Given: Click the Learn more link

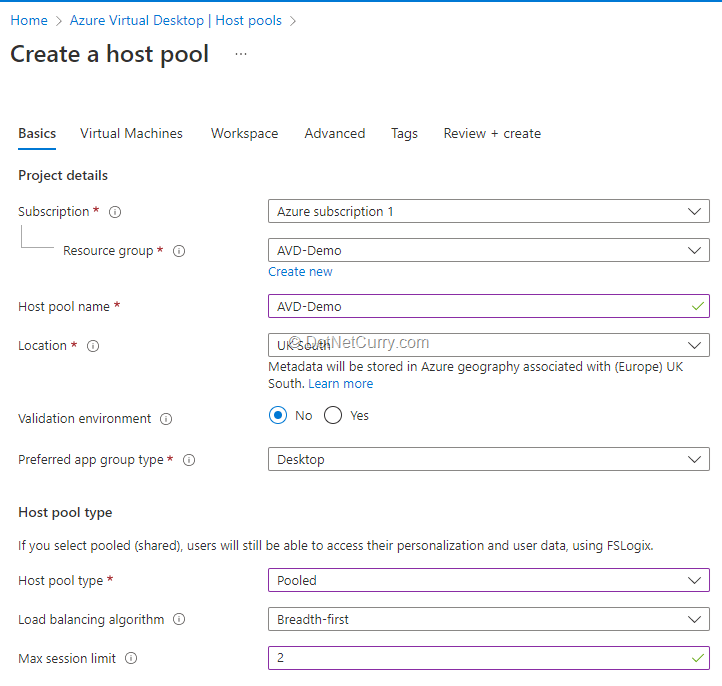Looking at the screenshot, I should point(341,384).
